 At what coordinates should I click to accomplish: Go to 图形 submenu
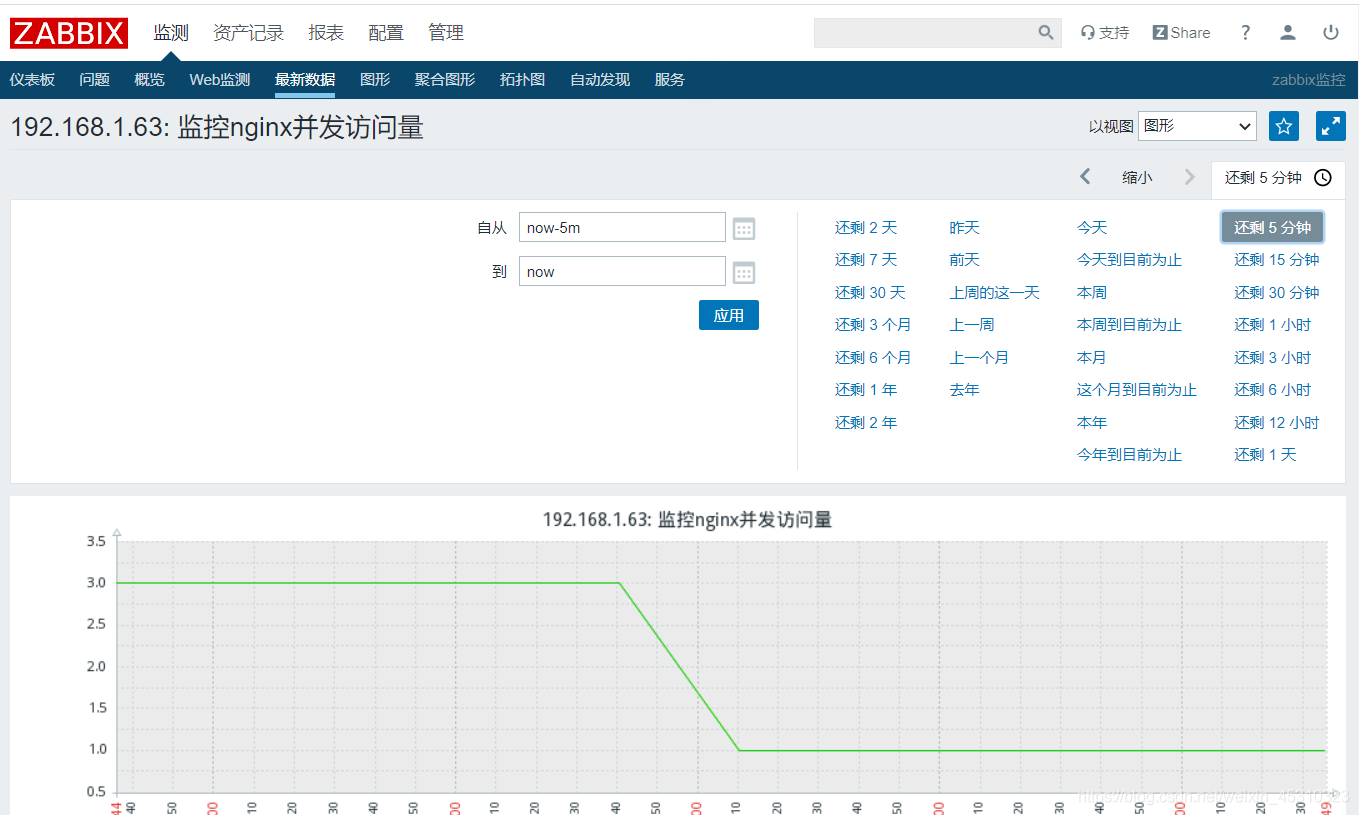(375, 80)
